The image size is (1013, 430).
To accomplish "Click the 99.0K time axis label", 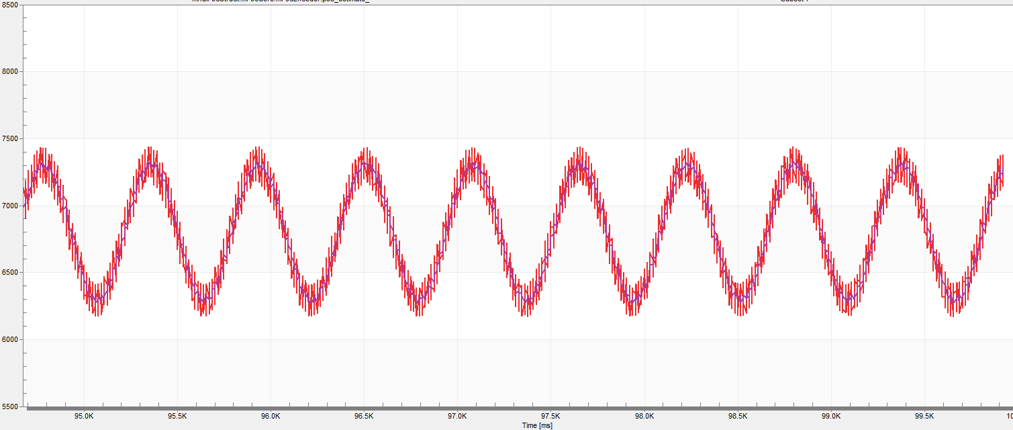I will click(831, 416).
